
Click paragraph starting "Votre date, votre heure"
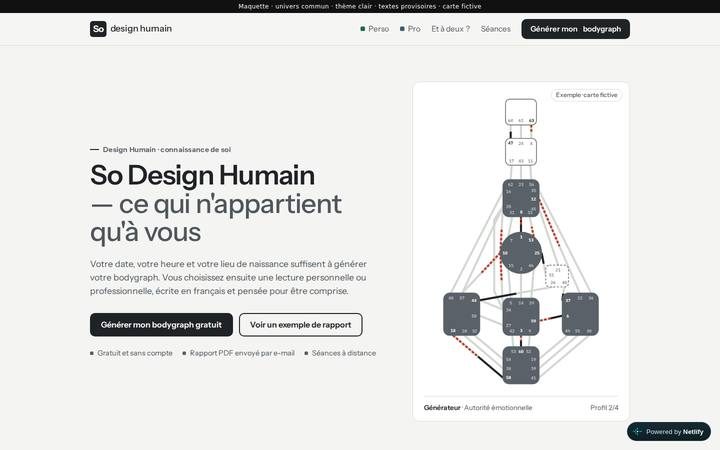point(228,277)
